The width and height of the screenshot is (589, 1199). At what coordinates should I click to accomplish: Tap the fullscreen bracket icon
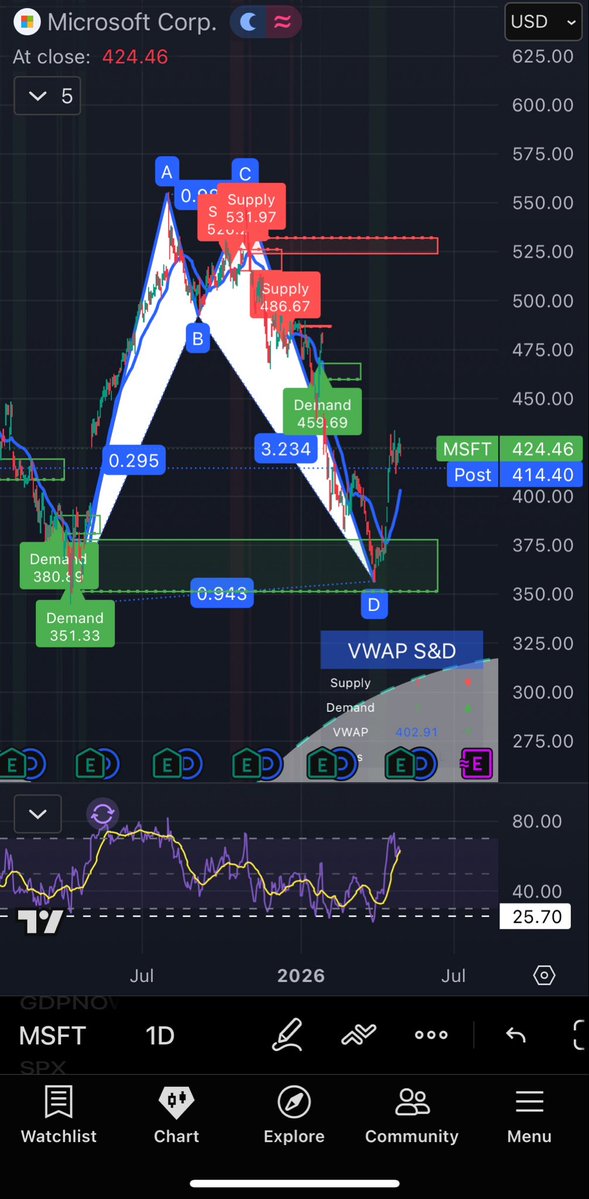(580, 1035)
